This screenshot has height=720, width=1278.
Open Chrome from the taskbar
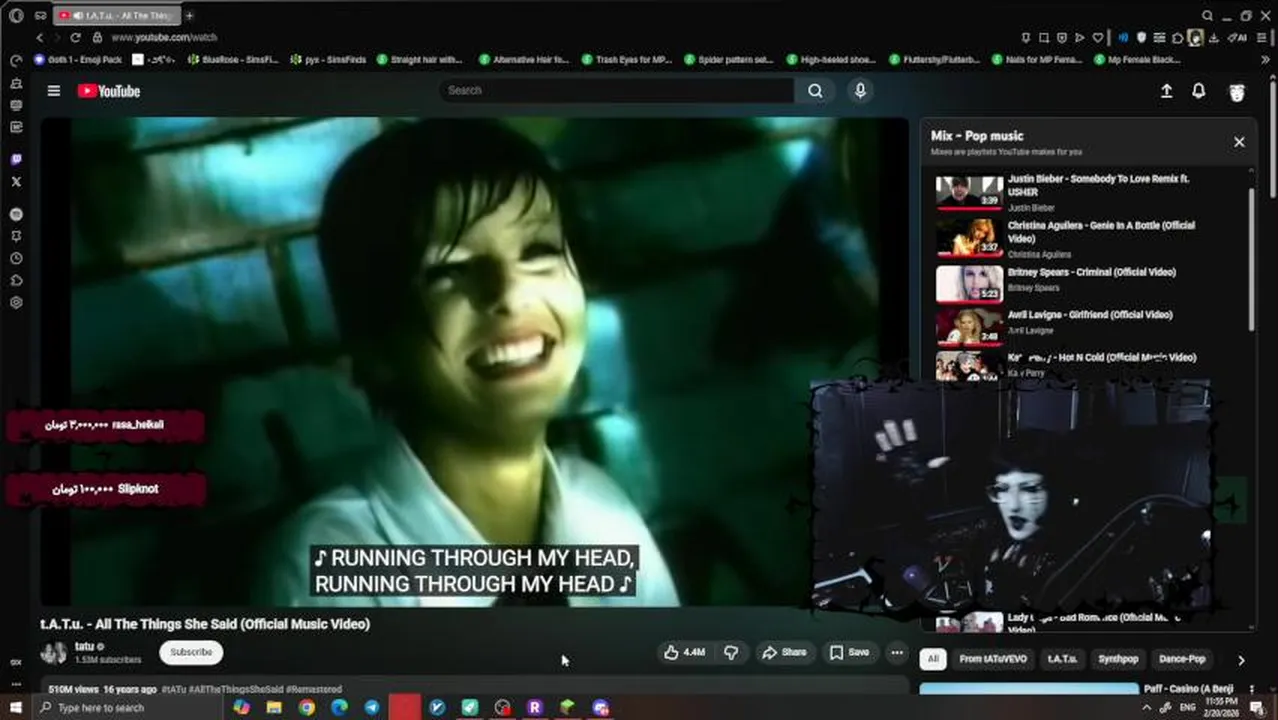(306, 707)
